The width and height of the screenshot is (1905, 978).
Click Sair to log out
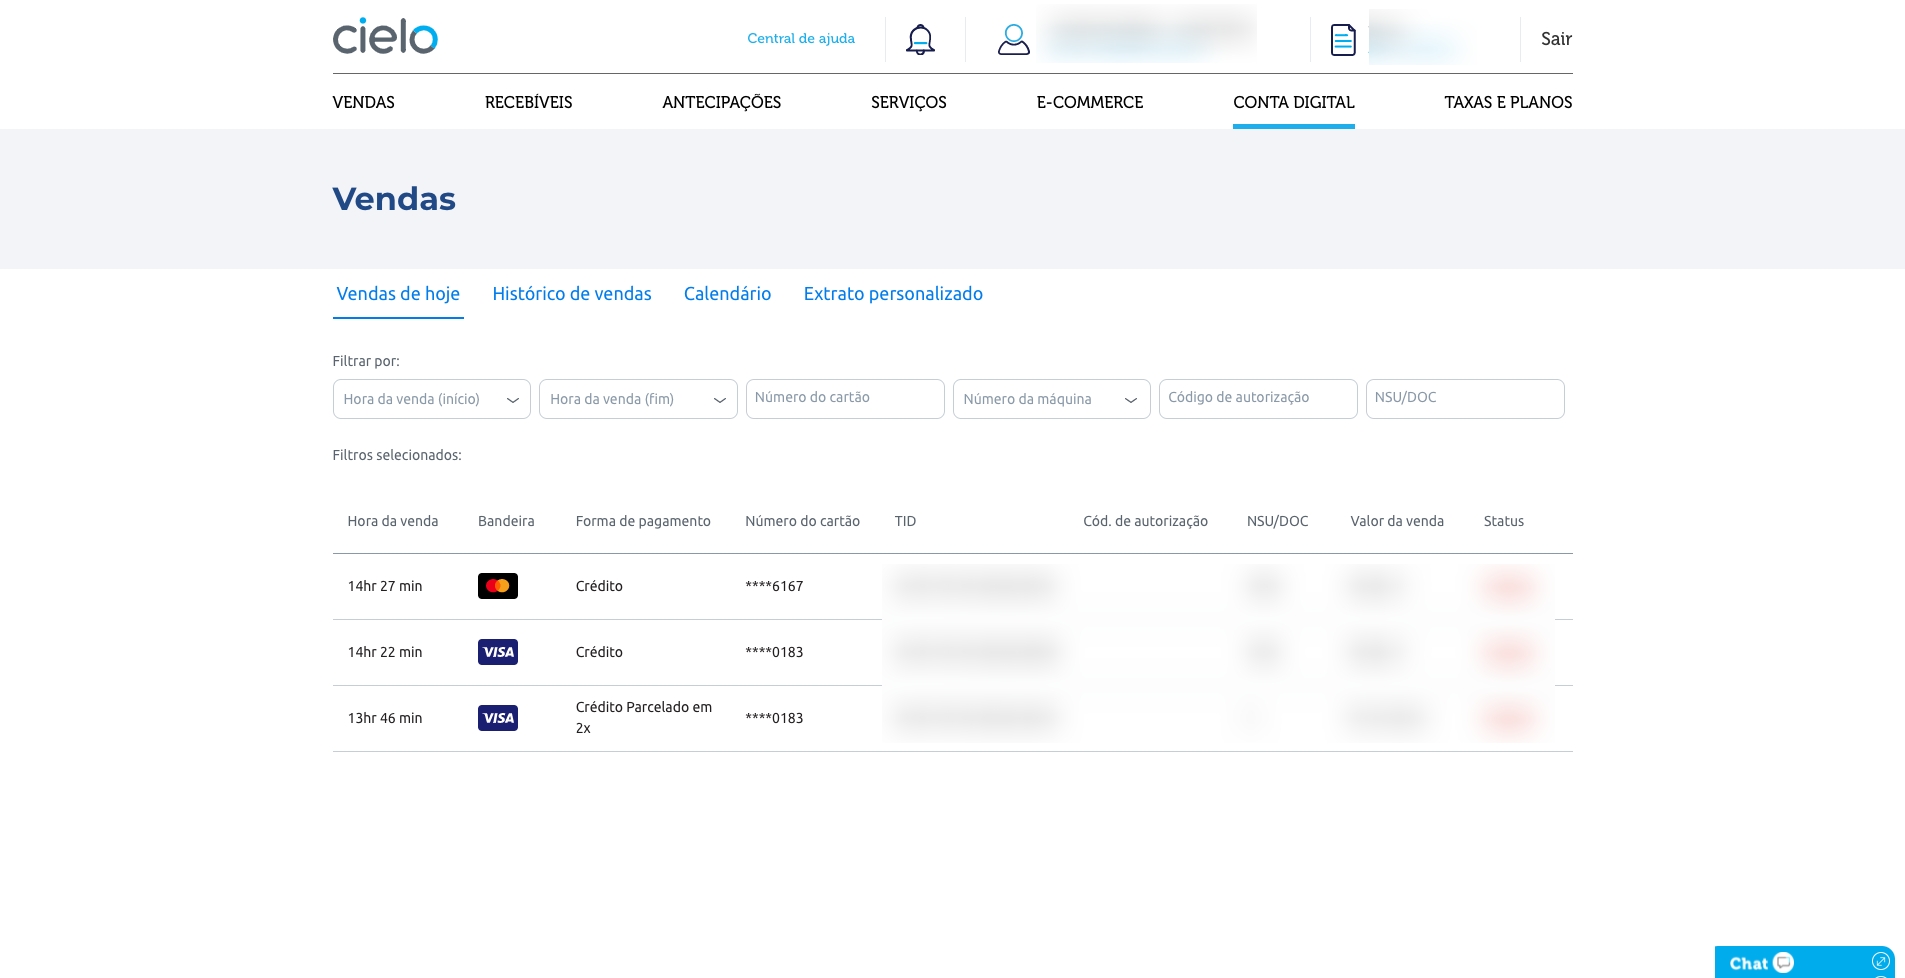[1555, 39]
